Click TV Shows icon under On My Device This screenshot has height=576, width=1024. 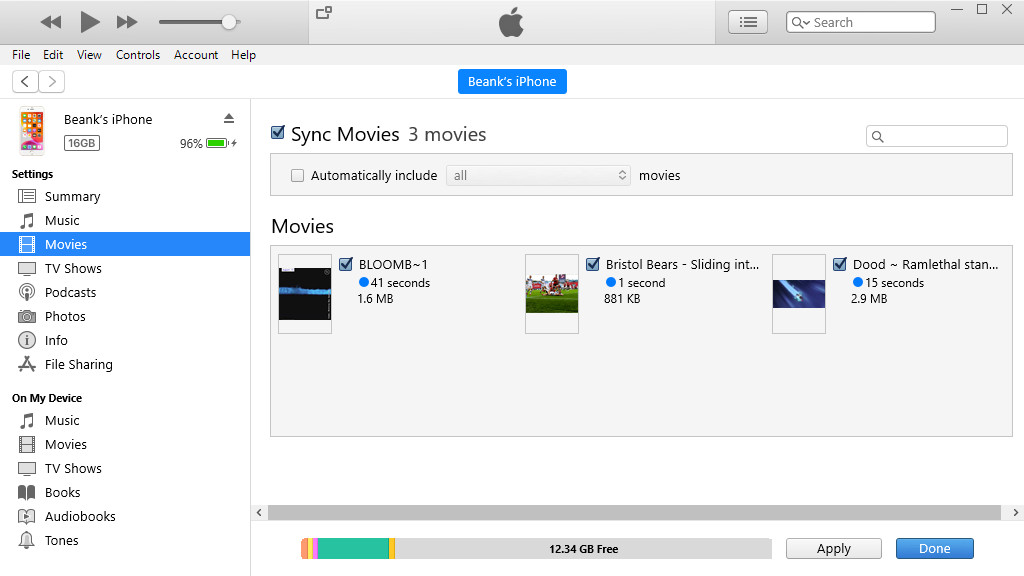(27, 468)
